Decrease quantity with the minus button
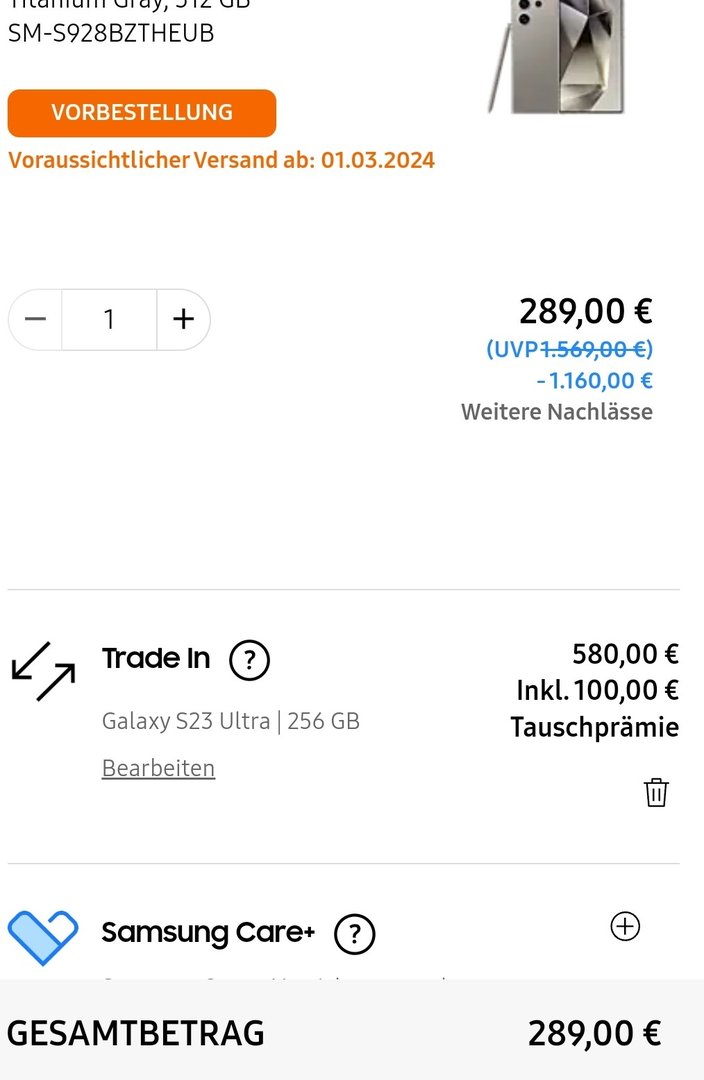704x1080 pixels. click(36, 319)
